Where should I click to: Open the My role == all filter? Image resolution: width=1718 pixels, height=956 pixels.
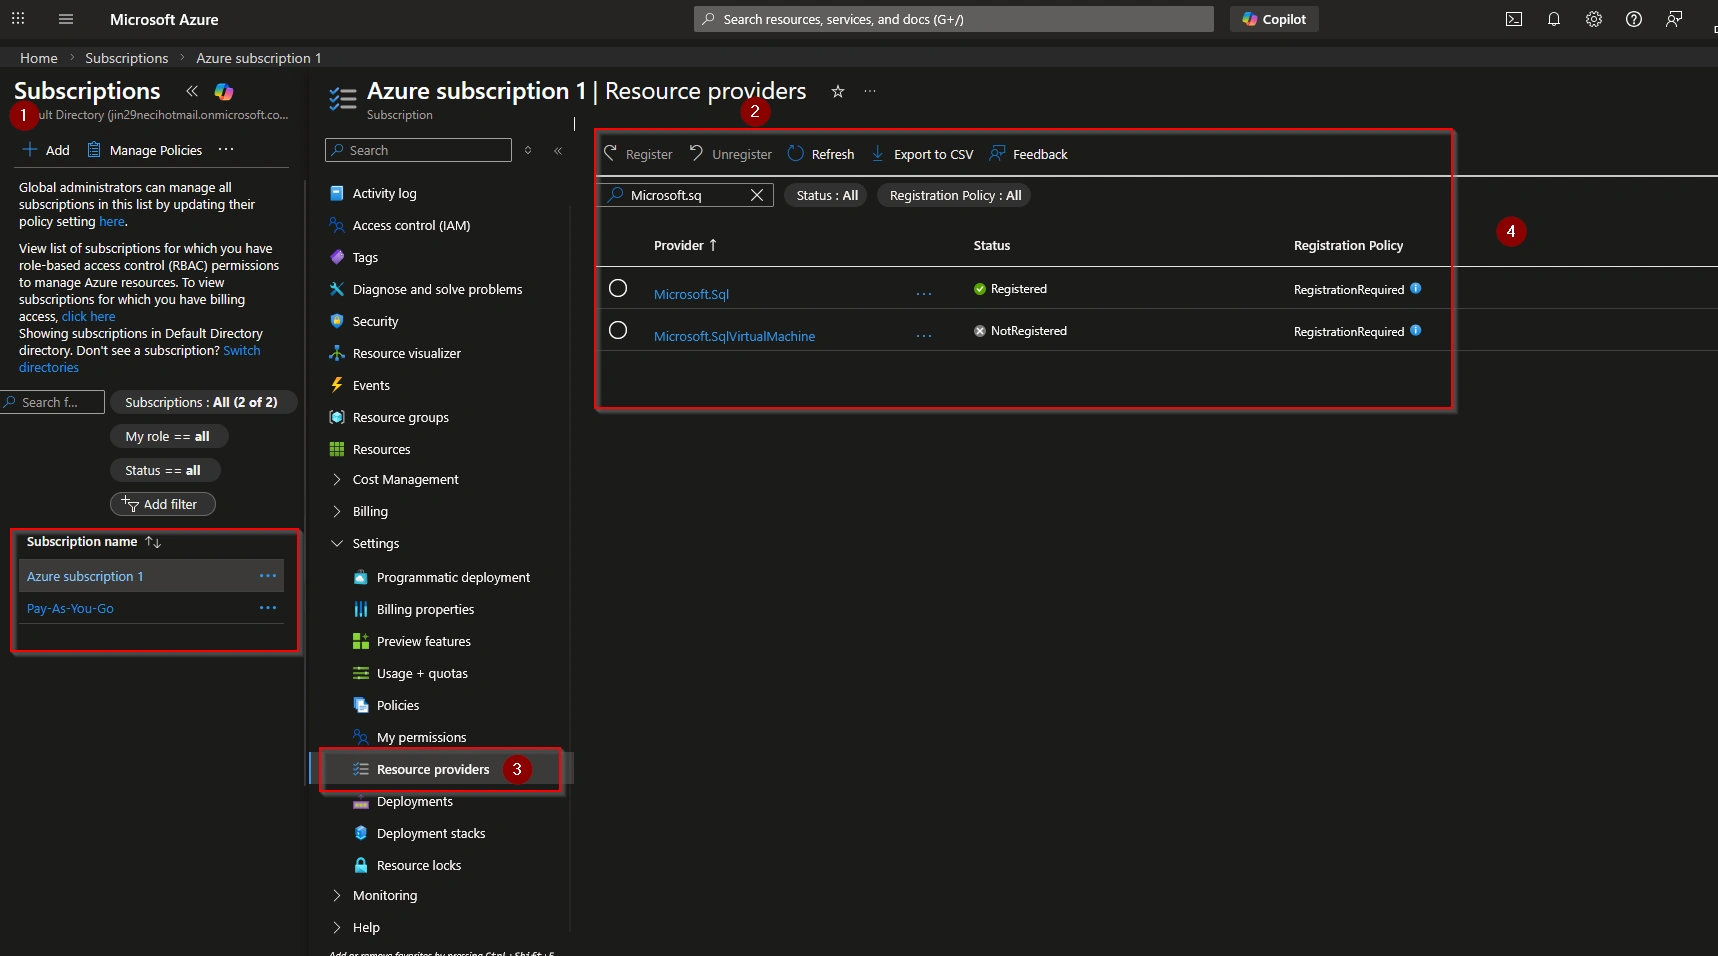coord(168,436)
